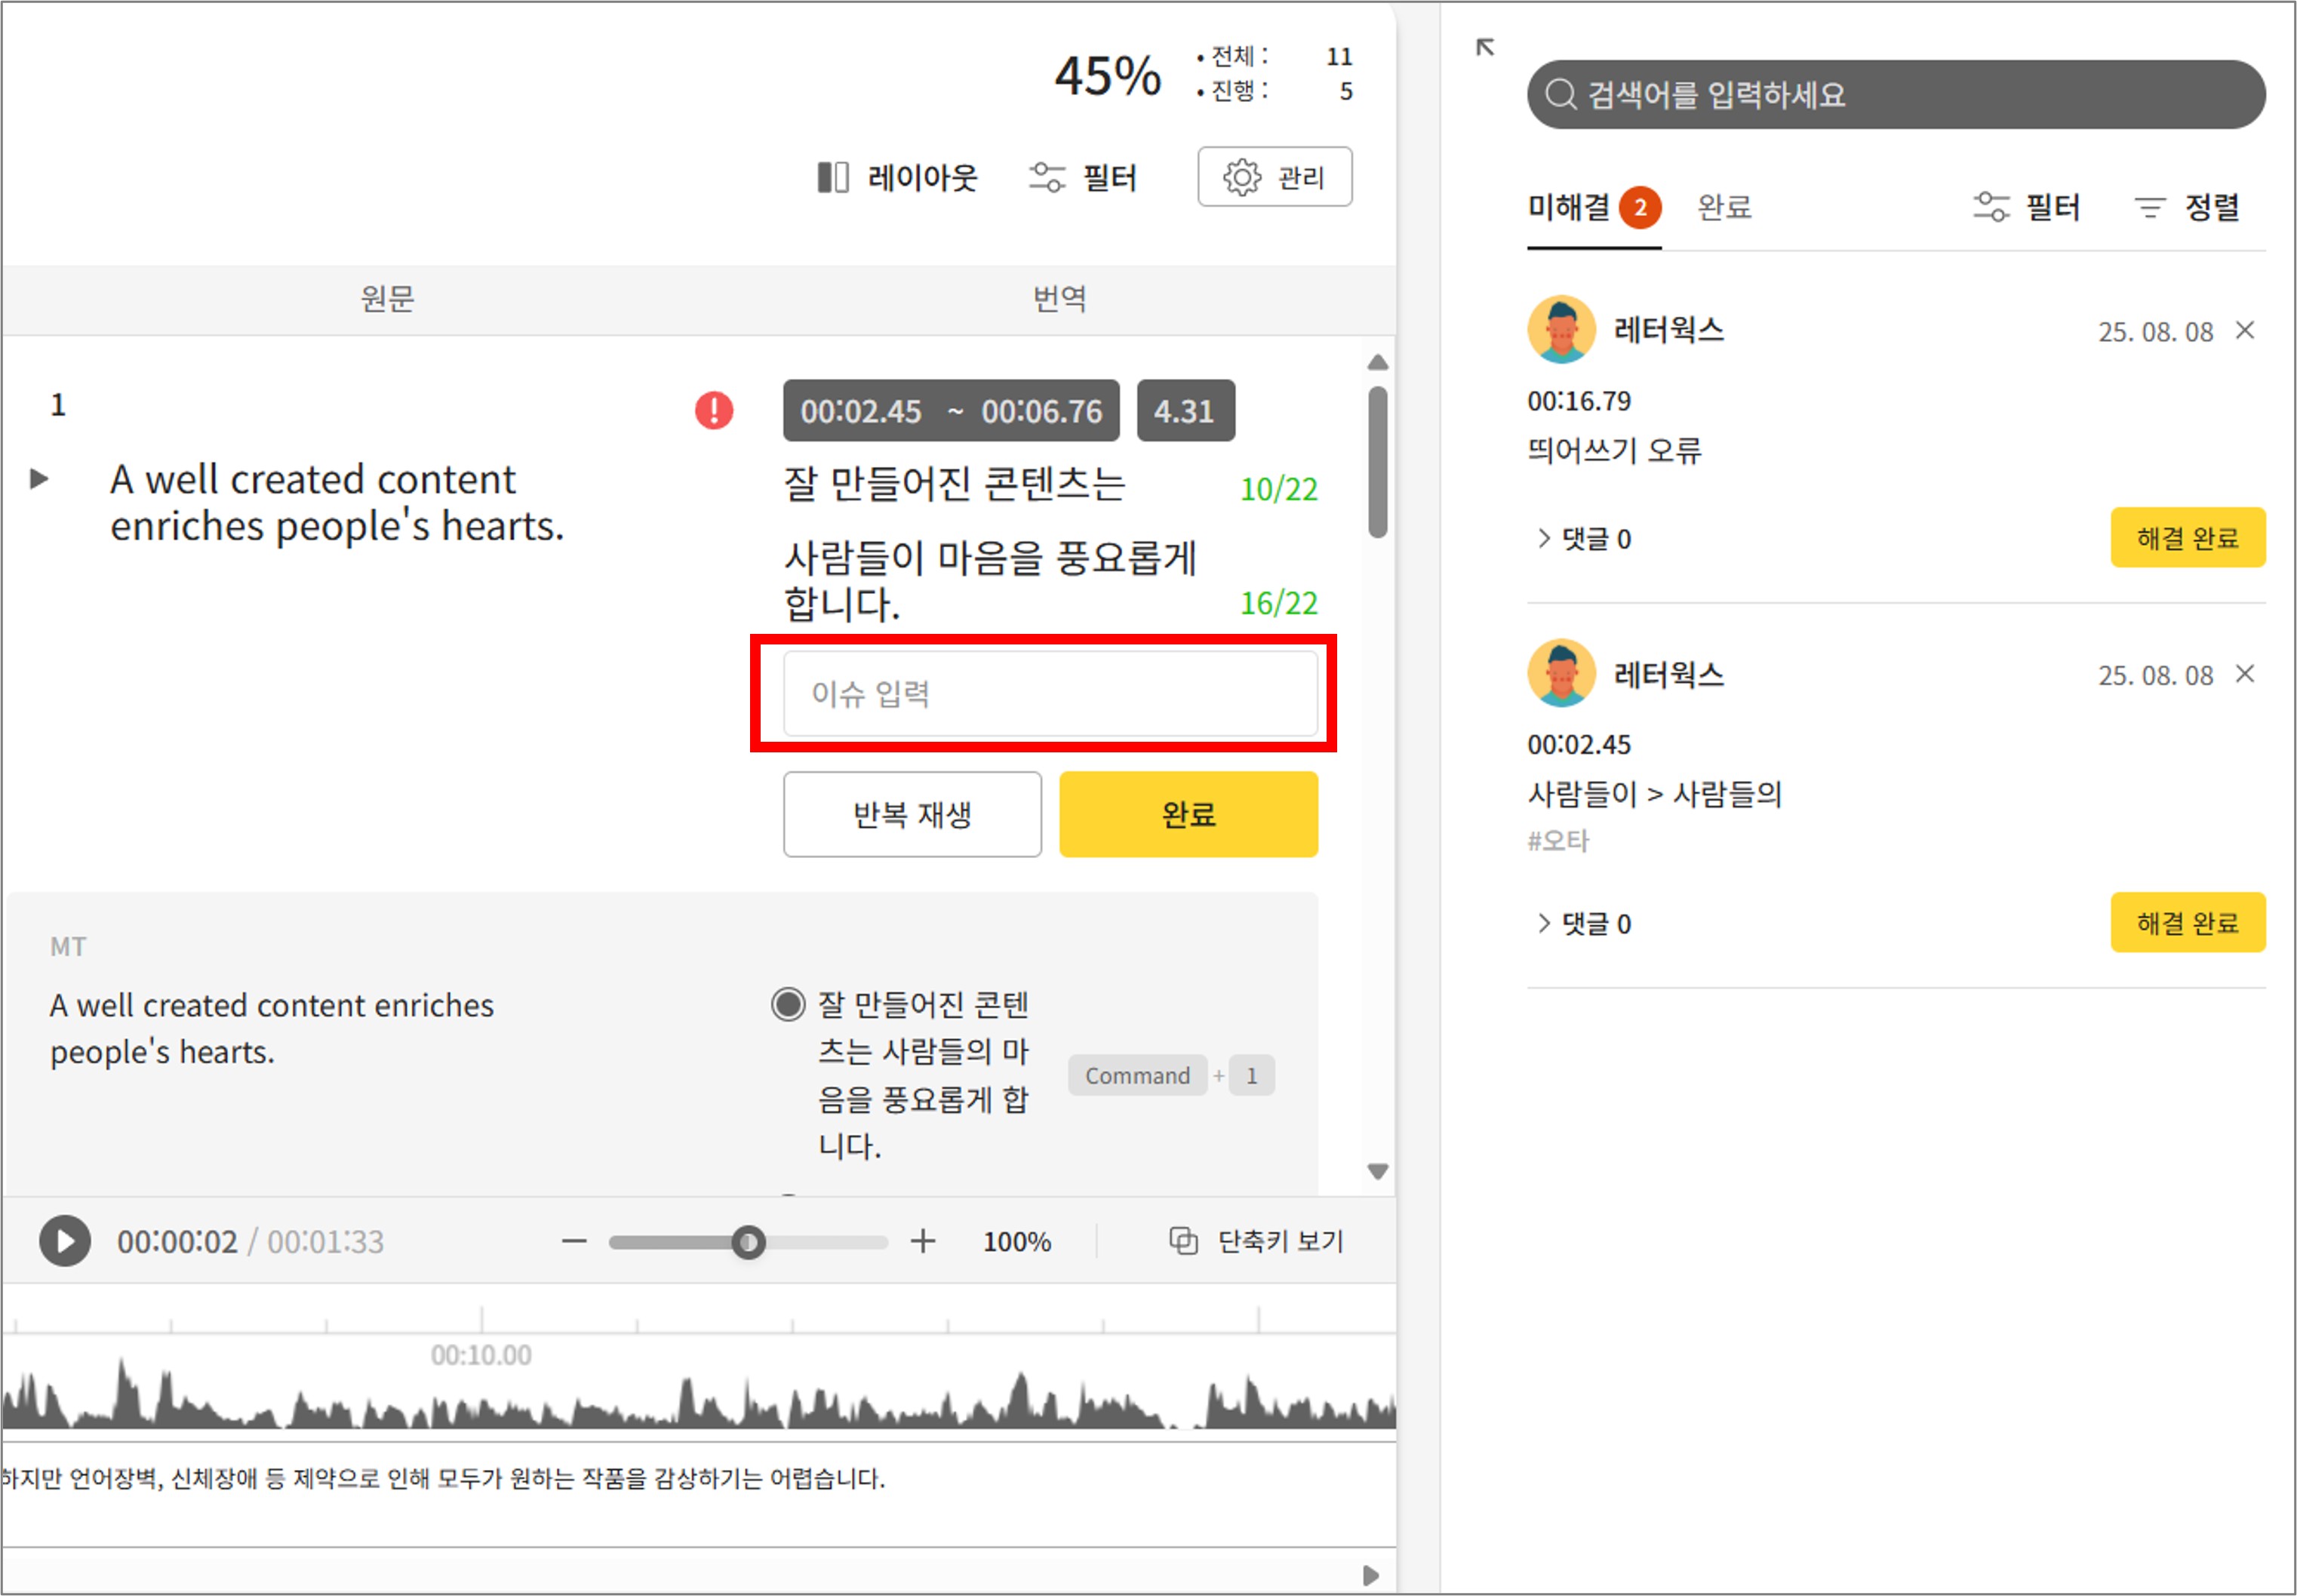Viewport: 2297px width, 1596px height.
Task: Expand segment 1 source triangle
Action: [39, 479]
